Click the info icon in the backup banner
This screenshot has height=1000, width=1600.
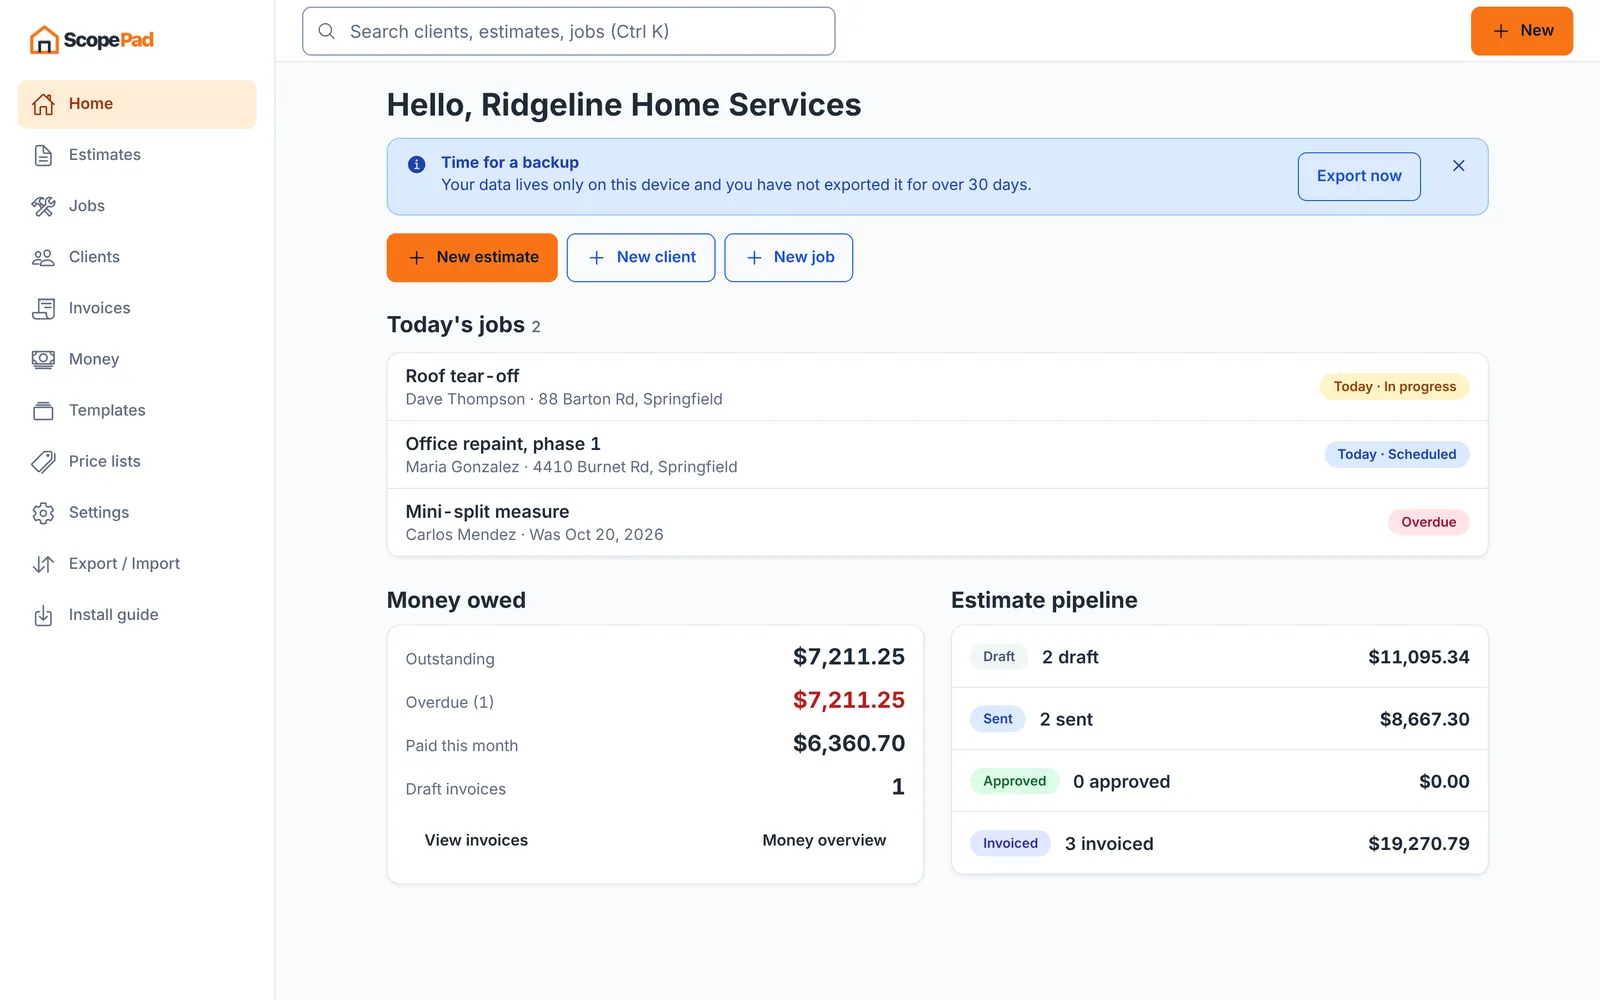click(417, 164)
